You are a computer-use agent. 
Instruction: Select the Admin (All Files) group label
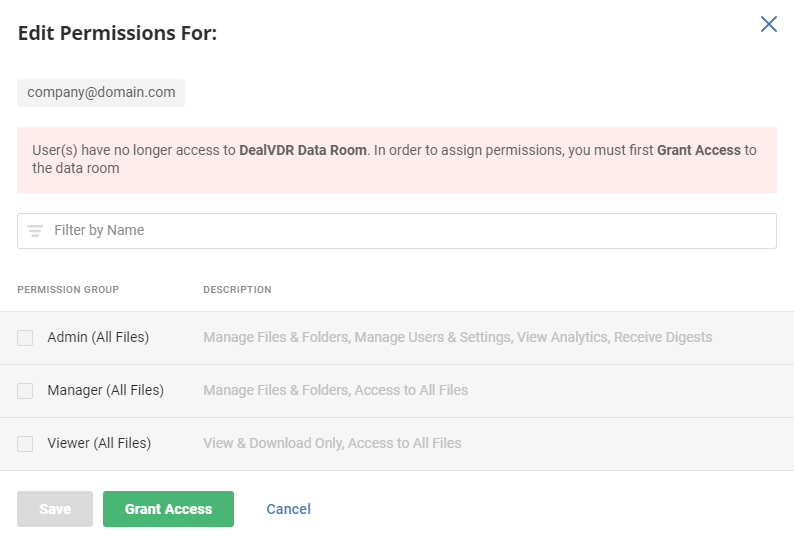click(x=98, y=338)
